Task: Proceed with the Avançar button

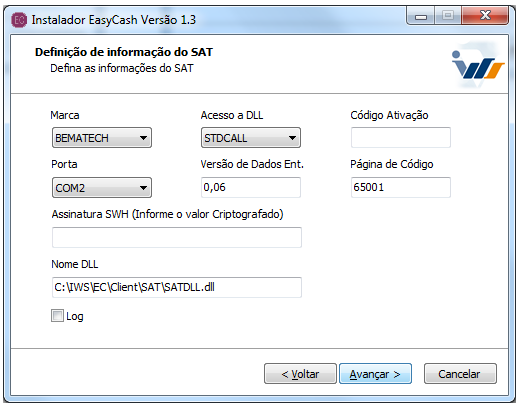Action: tap(375, 374)
